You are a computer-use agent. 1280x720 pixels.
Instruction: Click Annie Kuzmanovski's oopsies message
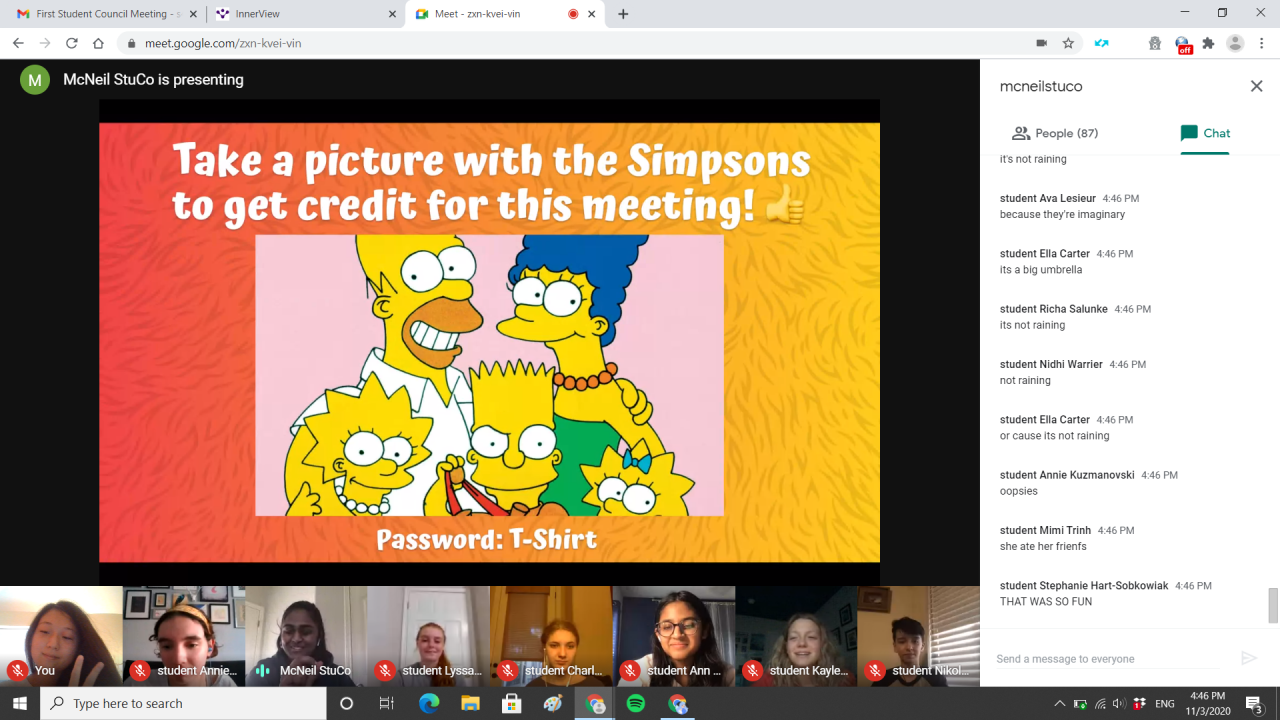1019,491
